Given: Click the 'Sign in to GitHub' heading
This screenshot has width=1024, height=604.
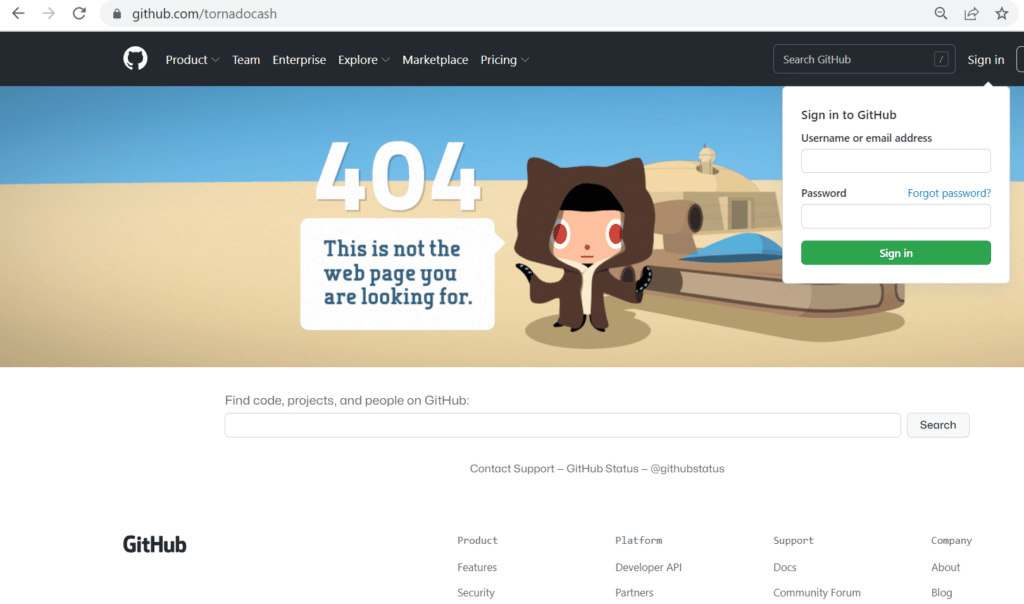Looking at the screenshot, I should pyautogui.click(x=848, y=115).
